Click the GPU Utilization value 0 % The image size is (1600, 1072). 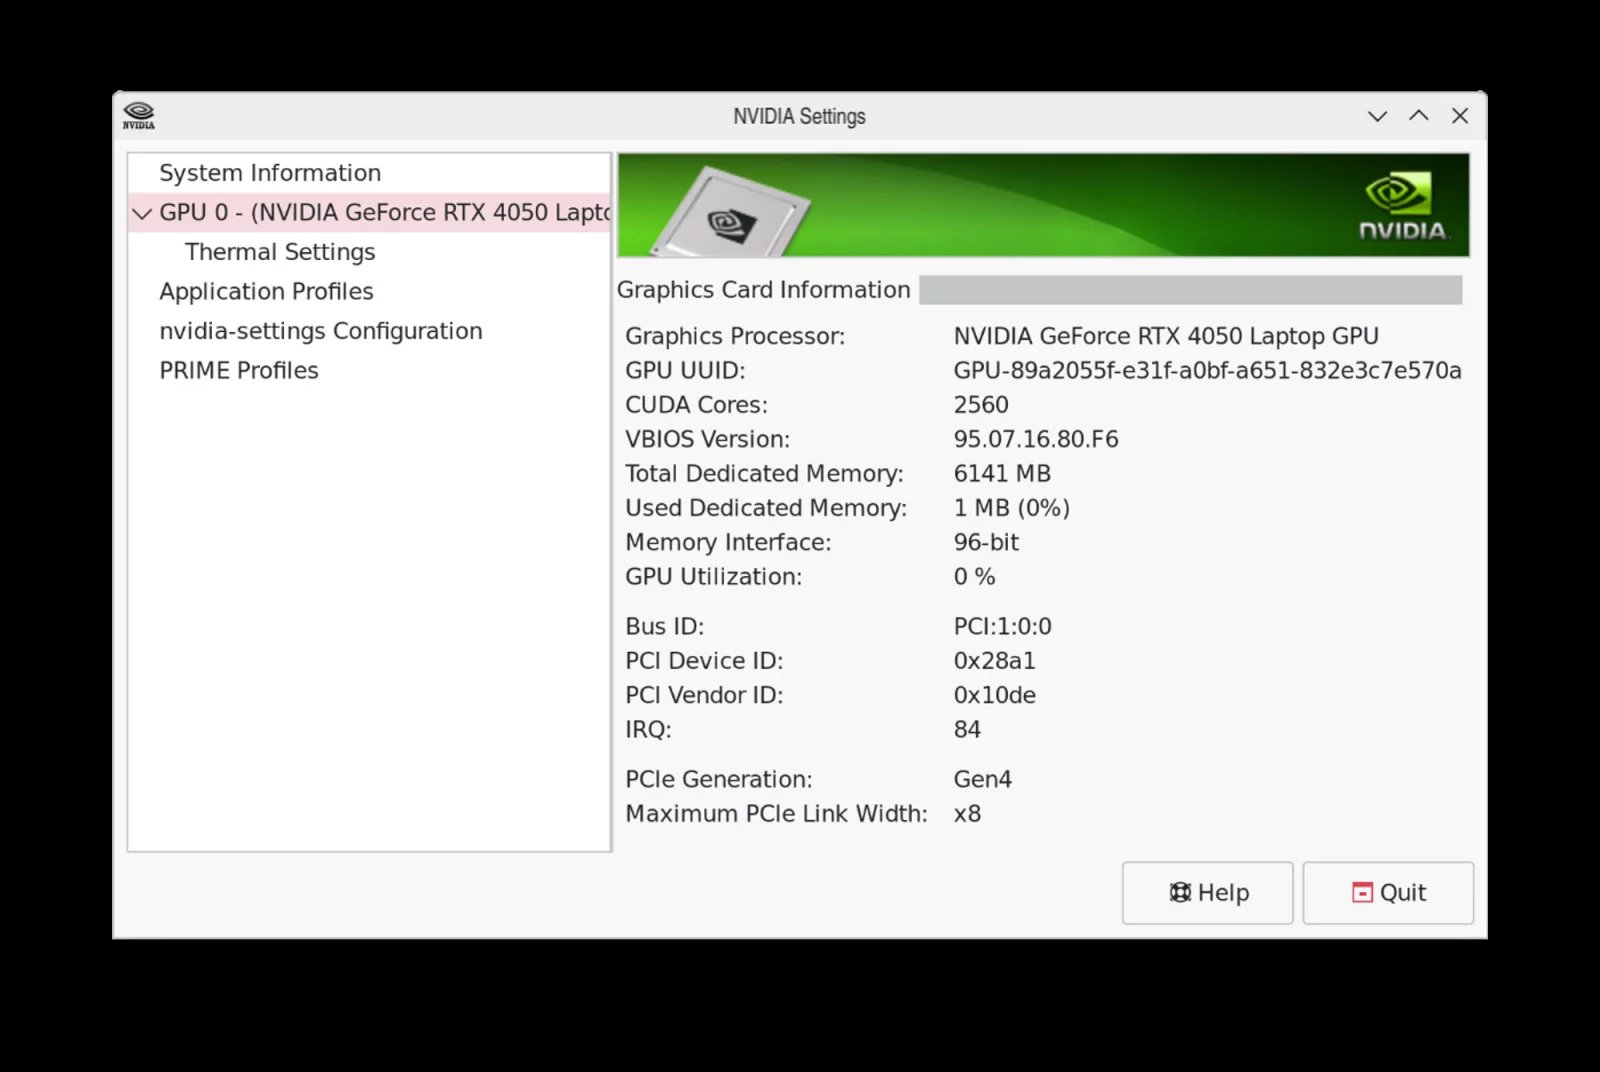point(974,577)
